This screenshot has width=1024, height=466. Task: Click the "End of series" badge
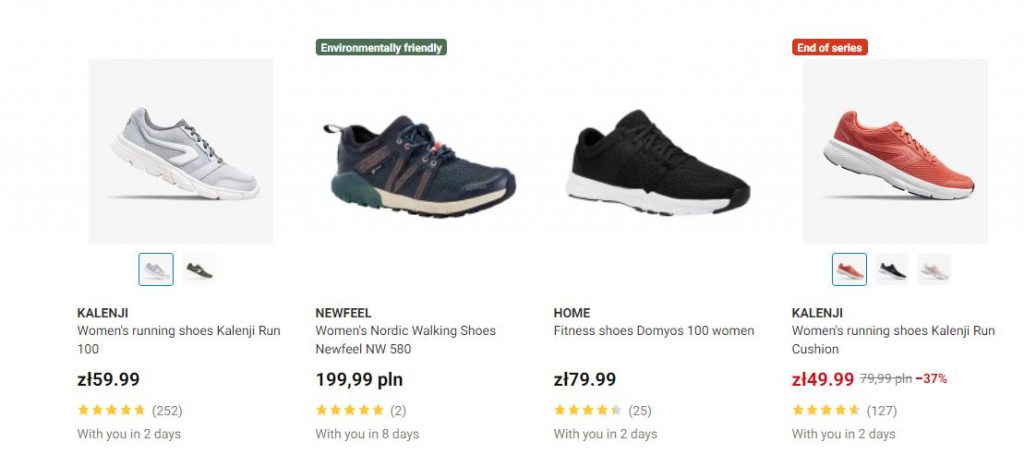point(830,47)
